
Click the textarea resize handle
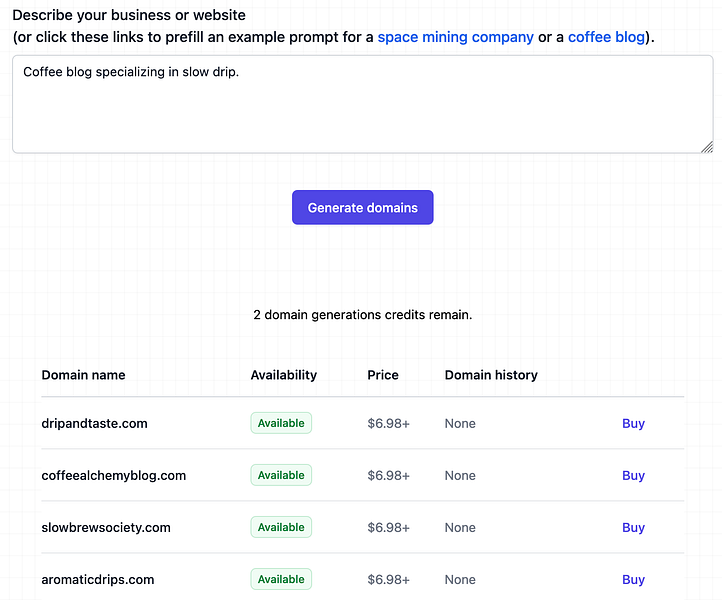pyautogui.click(x=707, y=147)
